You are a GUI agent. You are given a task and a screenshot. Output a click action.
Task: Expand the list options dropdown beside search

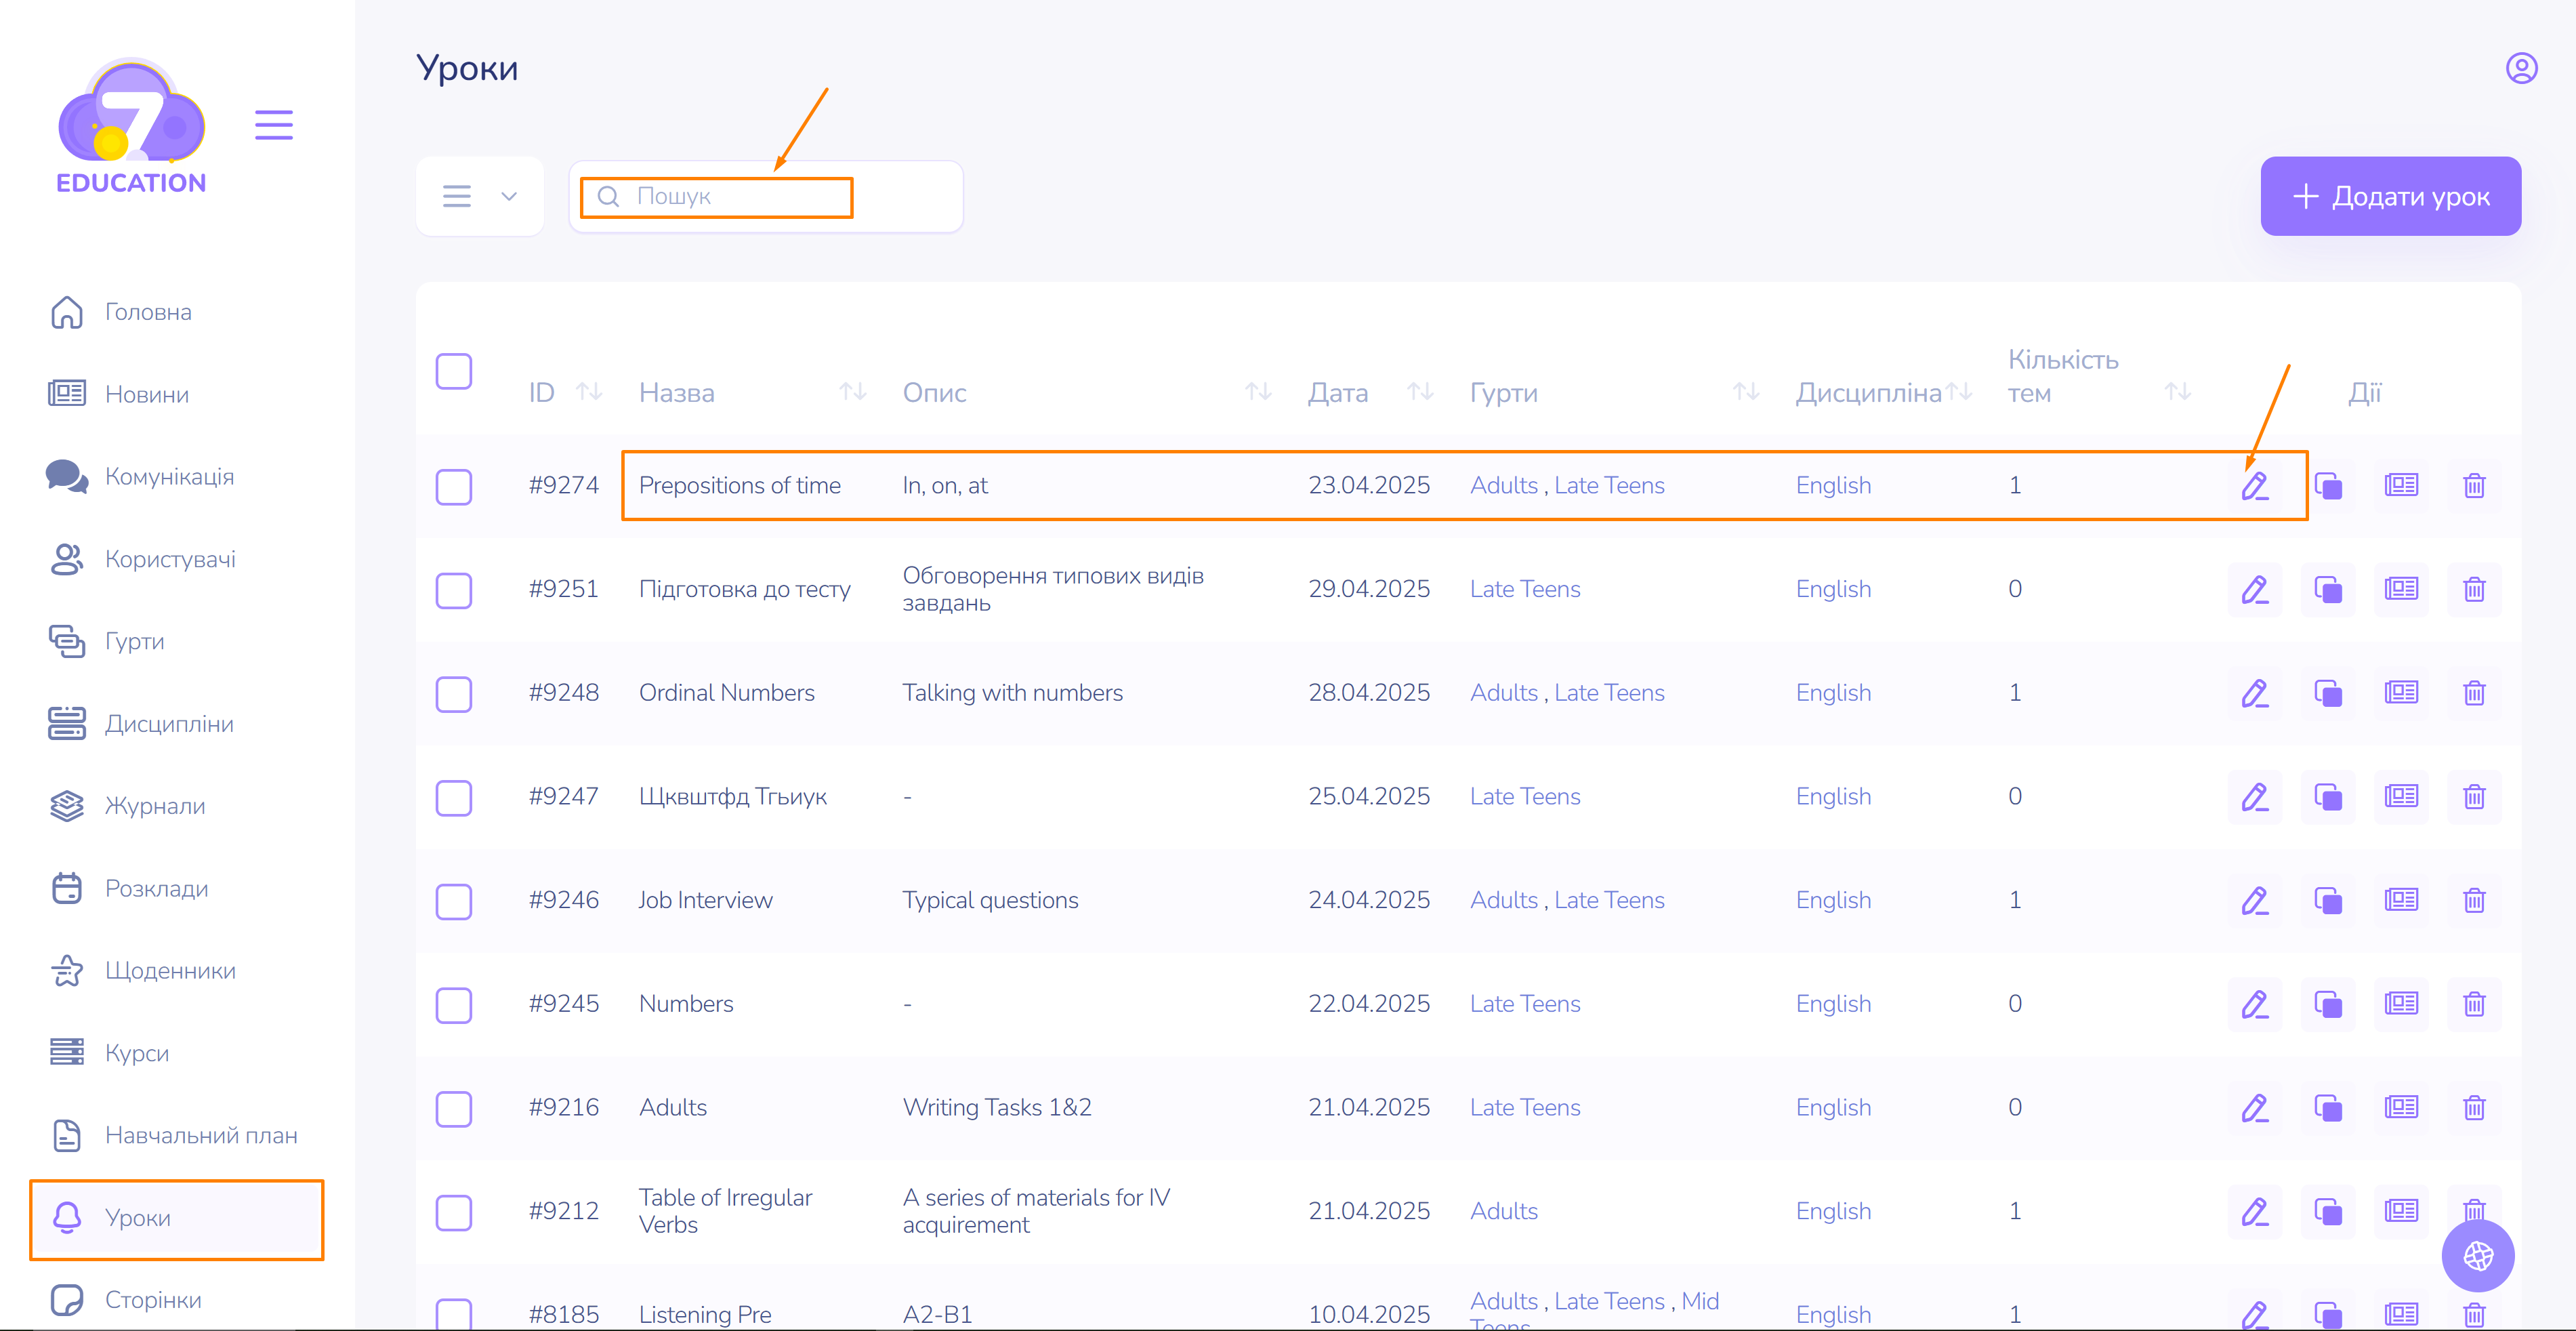click(480, 197)
